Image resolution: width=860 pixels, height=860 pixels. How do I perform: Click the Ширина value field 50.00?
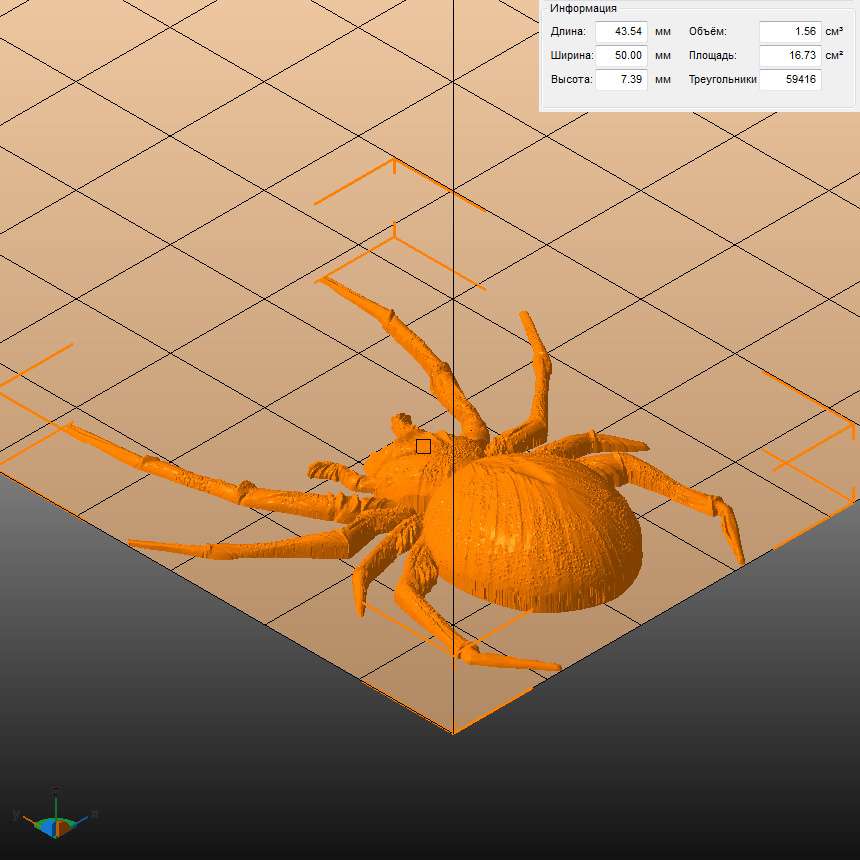pyautogui.click(x=621, y=55)
